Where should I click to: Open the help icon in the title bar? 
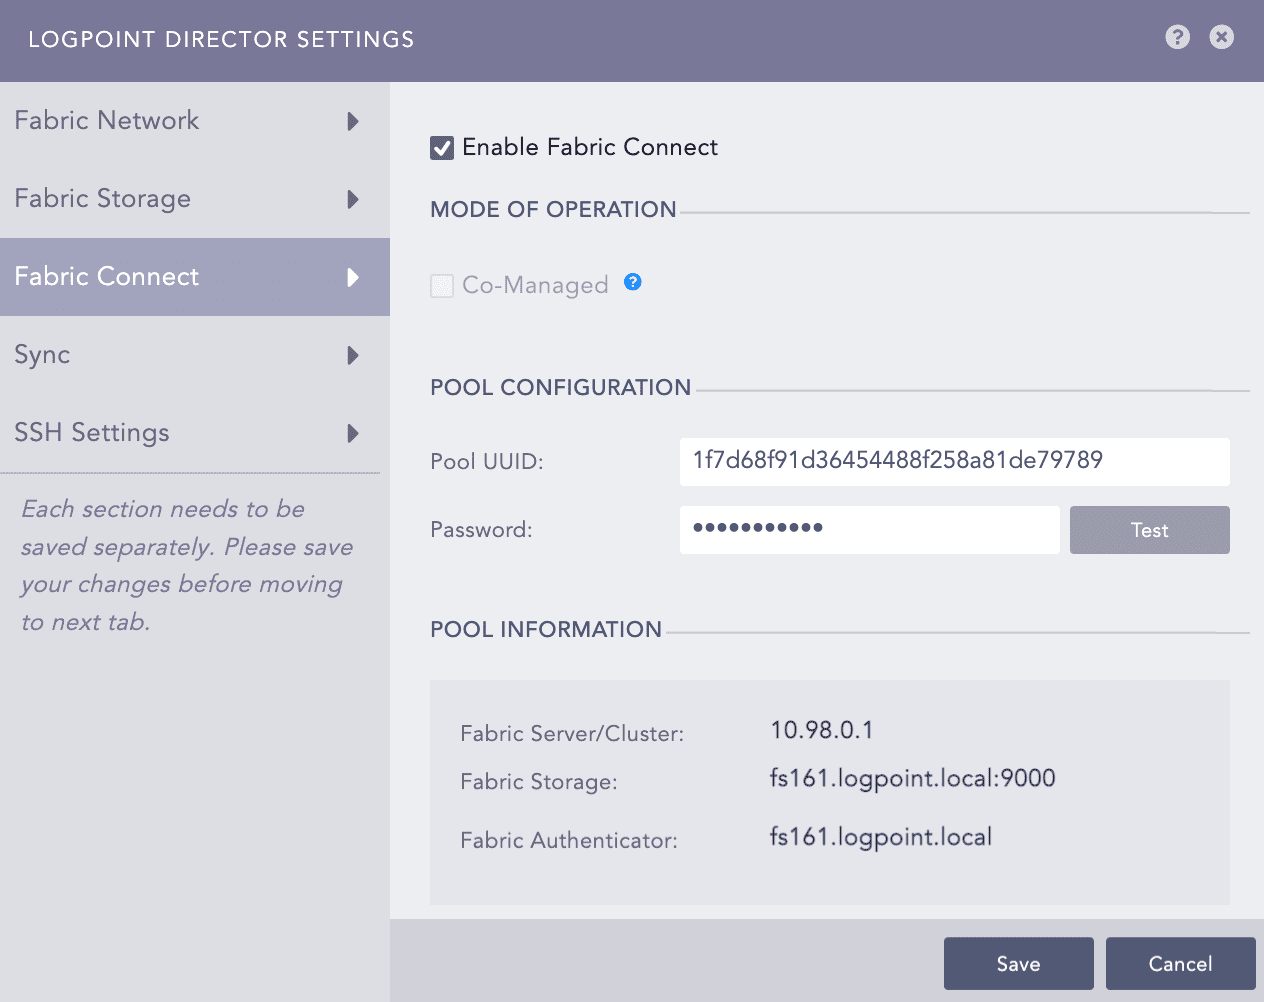[x=1177, y=37]
